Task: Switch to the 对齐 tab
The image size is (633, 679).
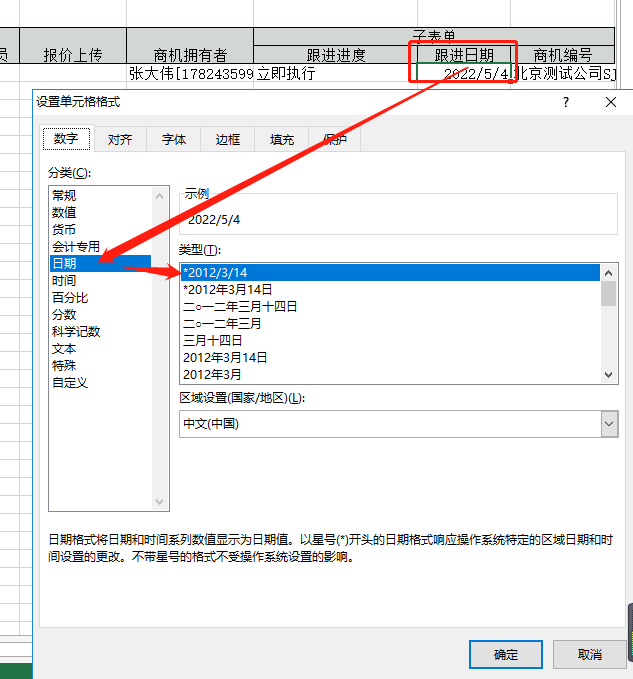Action: point(120,139)
